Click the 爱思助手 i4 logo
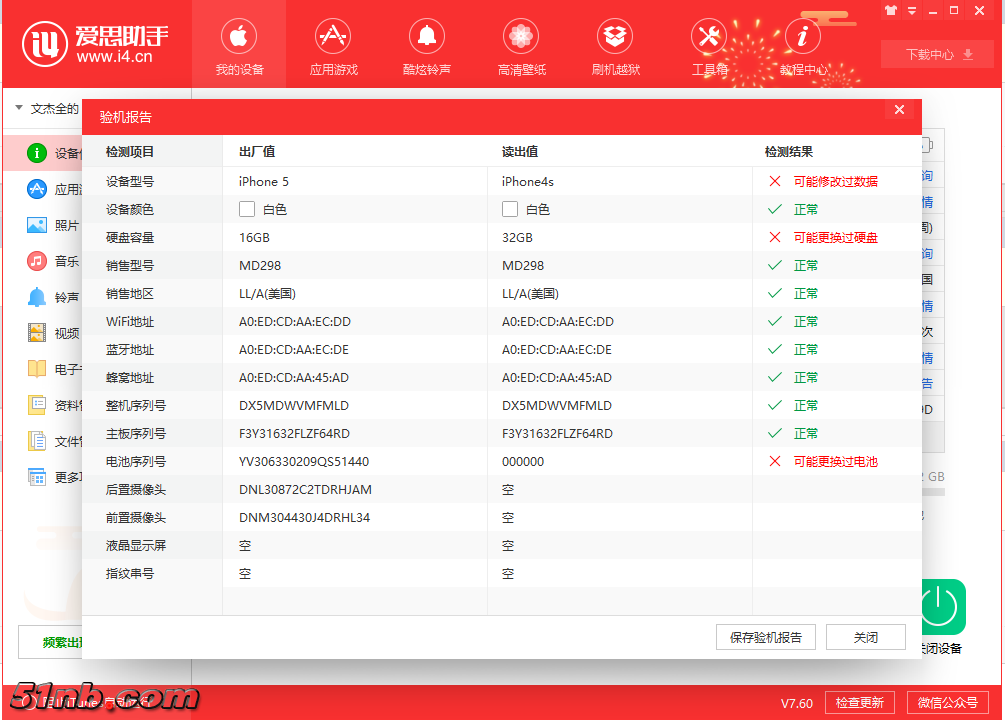The height and width of the screenshot is (720, 1005). [96, 44]
